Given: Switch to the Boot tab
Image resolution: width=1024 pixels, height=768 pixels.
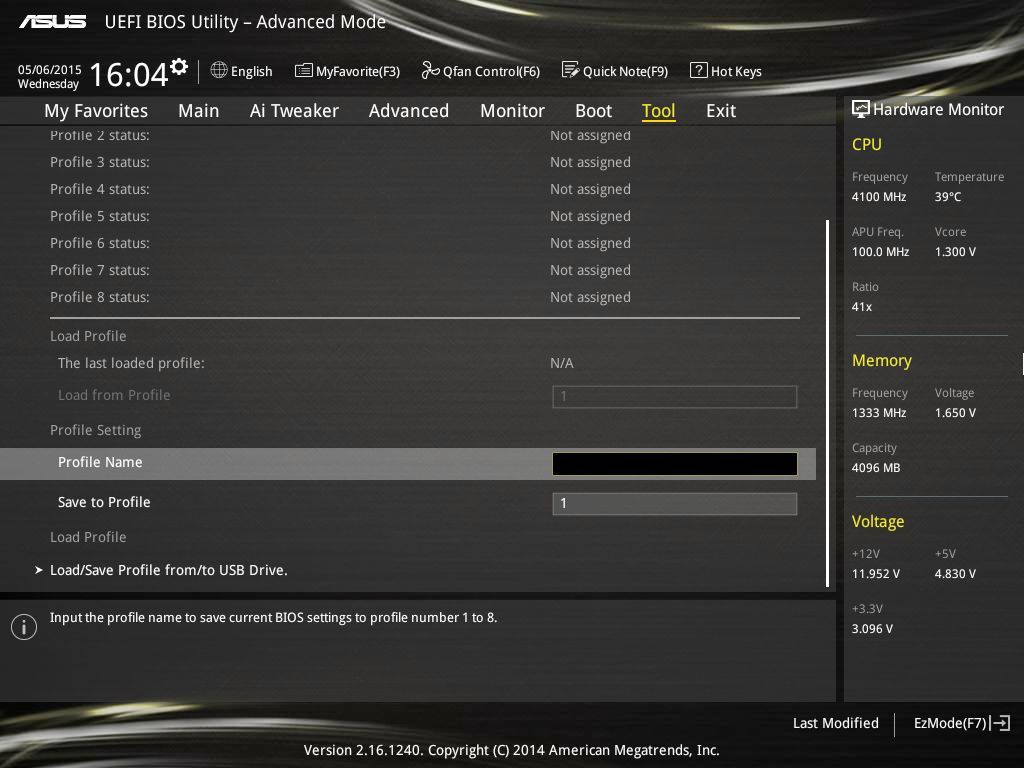Looking at the screenshot, I should 594,111.
